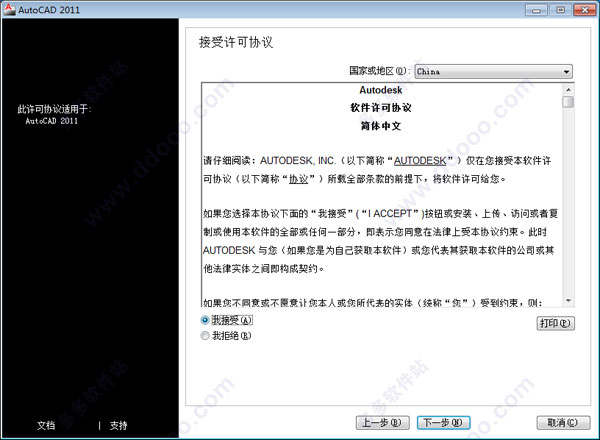Go back with the 上一步(B) button

383,423
